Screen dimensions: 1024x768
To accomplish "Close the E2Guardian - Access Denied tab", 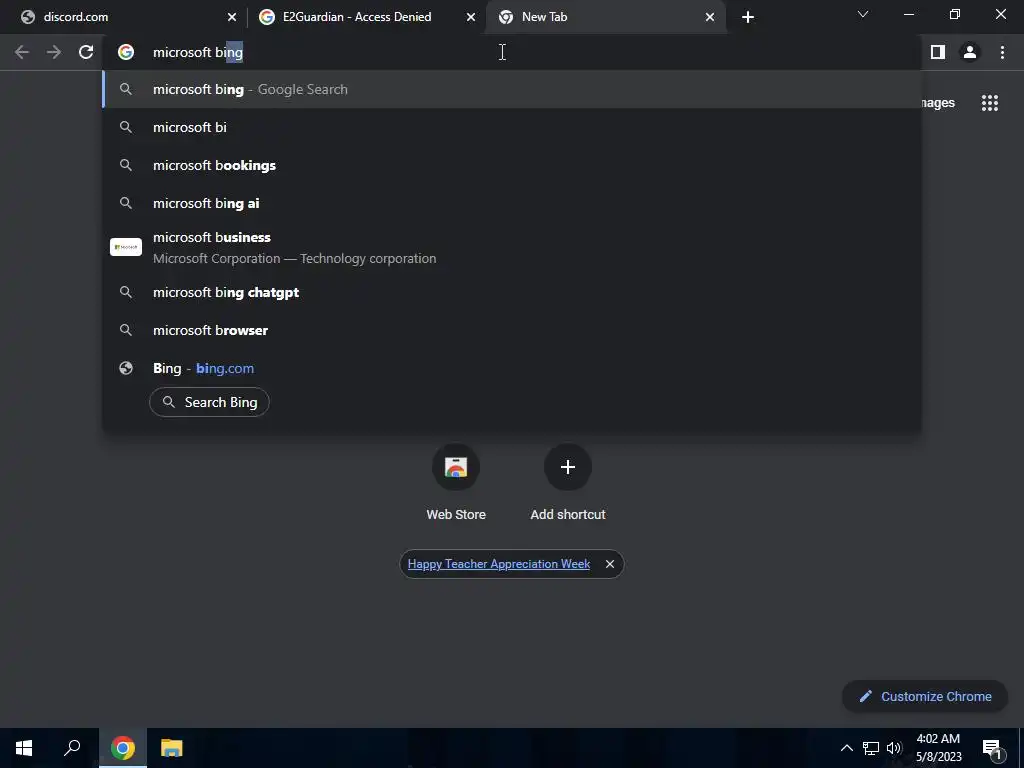I will [x=471, y=17].
